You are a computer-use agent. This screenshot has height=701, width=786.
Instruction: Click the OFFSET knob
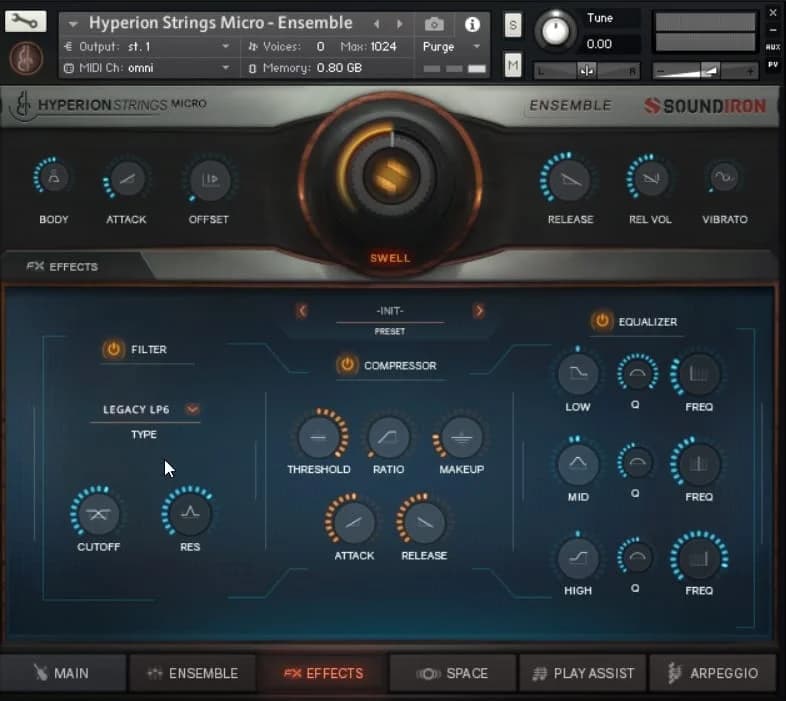(x=210, y=180)
